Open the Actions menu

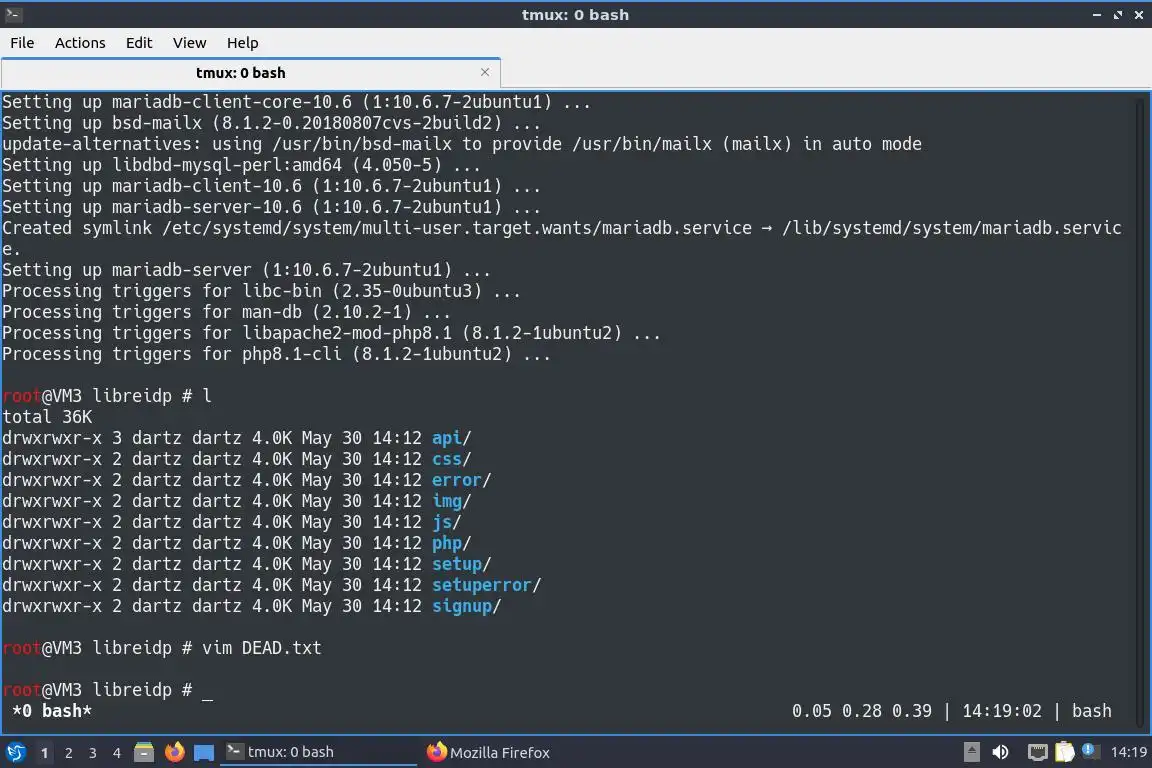pyautogui.click(x=80, y=43)
